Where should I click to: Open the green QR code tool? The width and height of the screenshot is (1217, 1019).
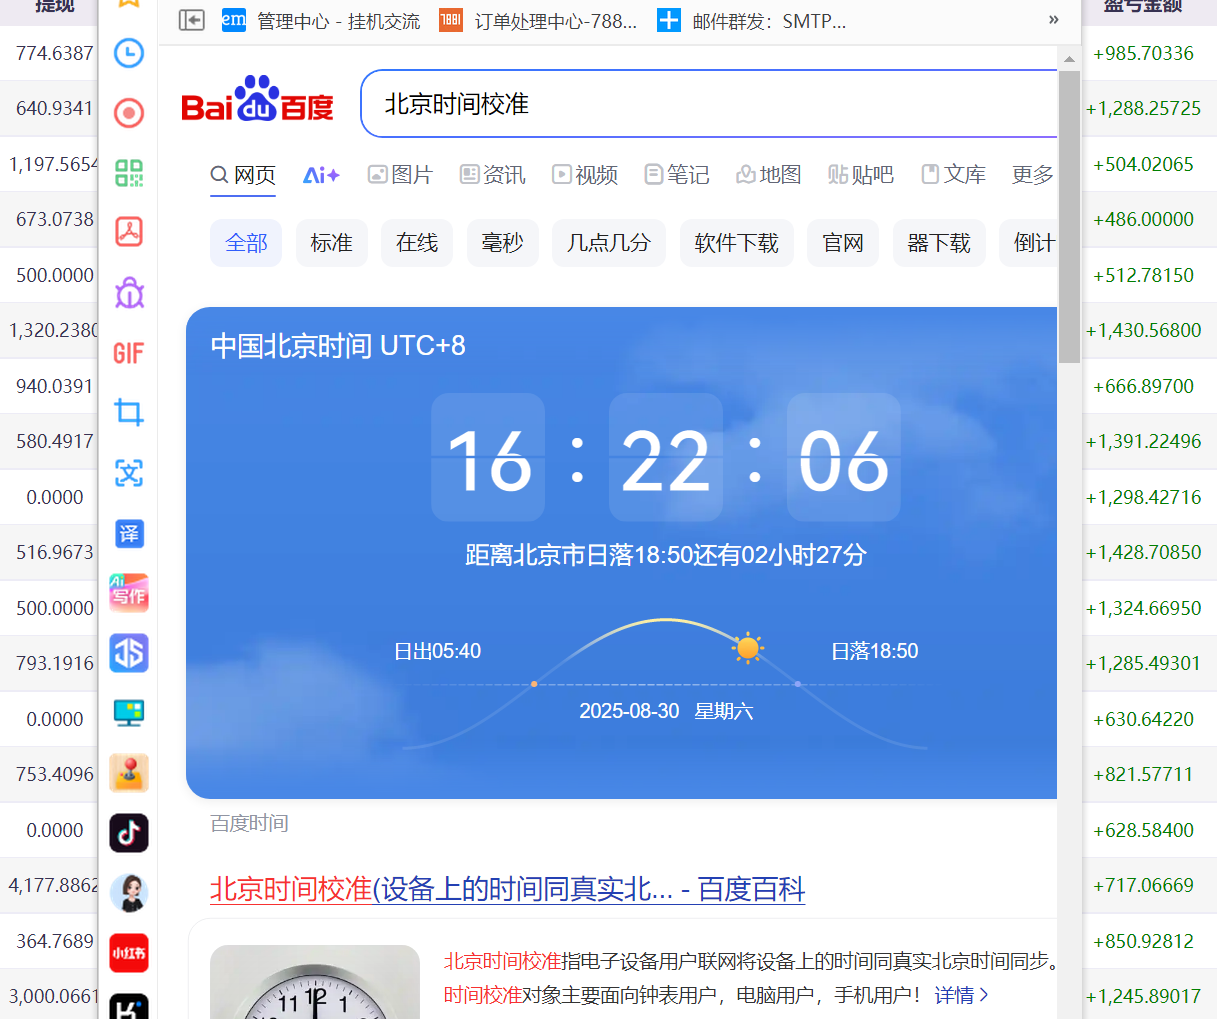[129, 172]
